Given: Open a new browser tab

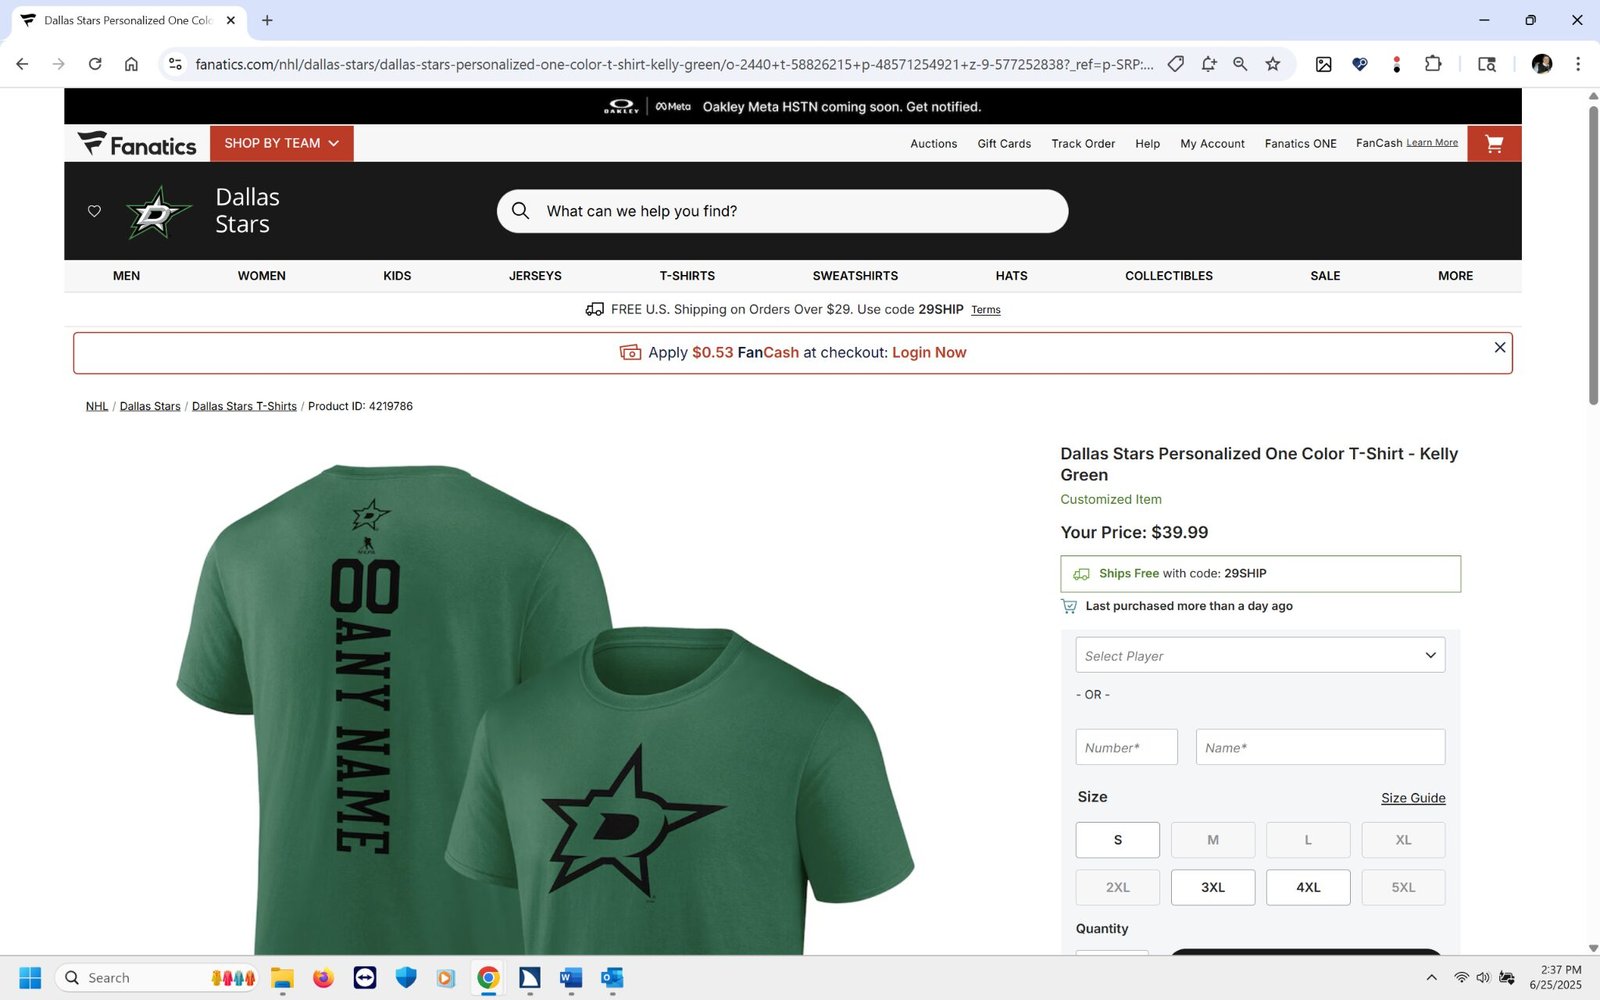Looking at the screenshot, I should (267, 20).
